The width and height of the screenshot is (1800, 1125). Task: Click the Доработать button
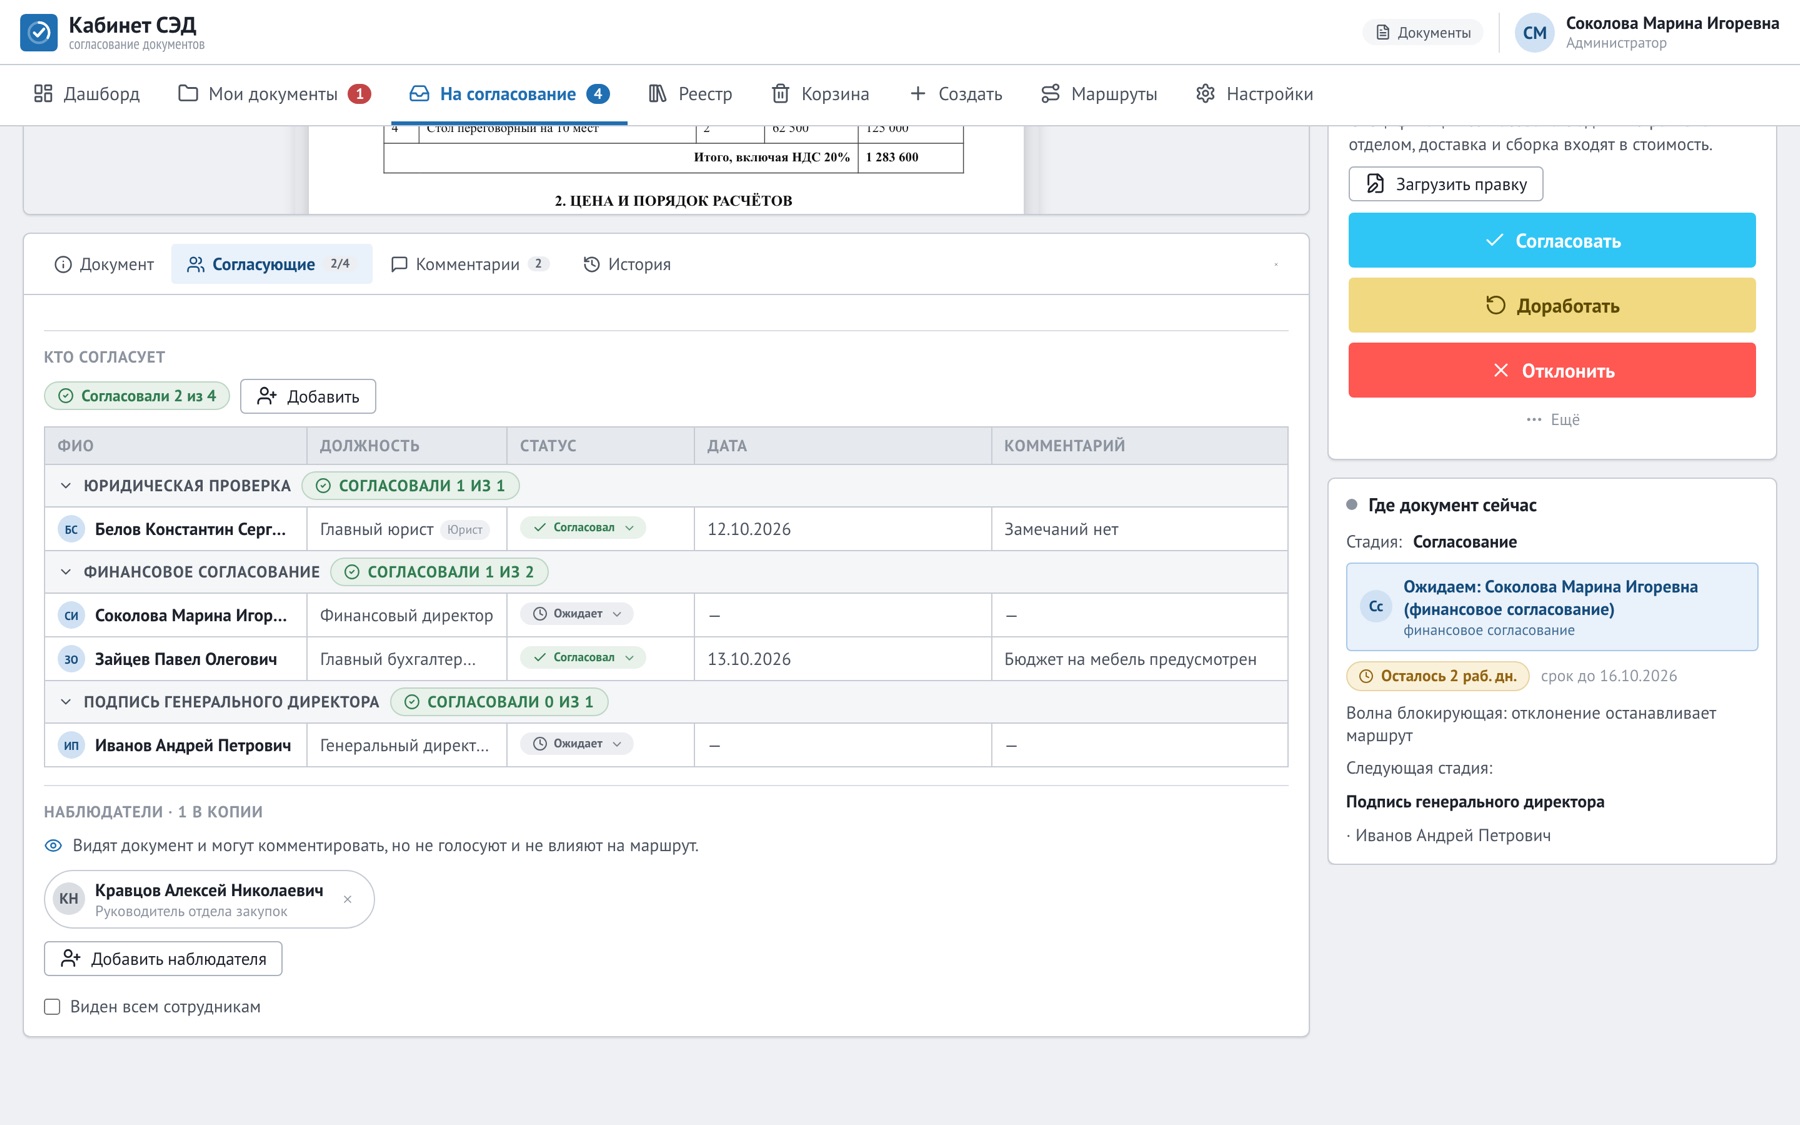click(1551, 305)
